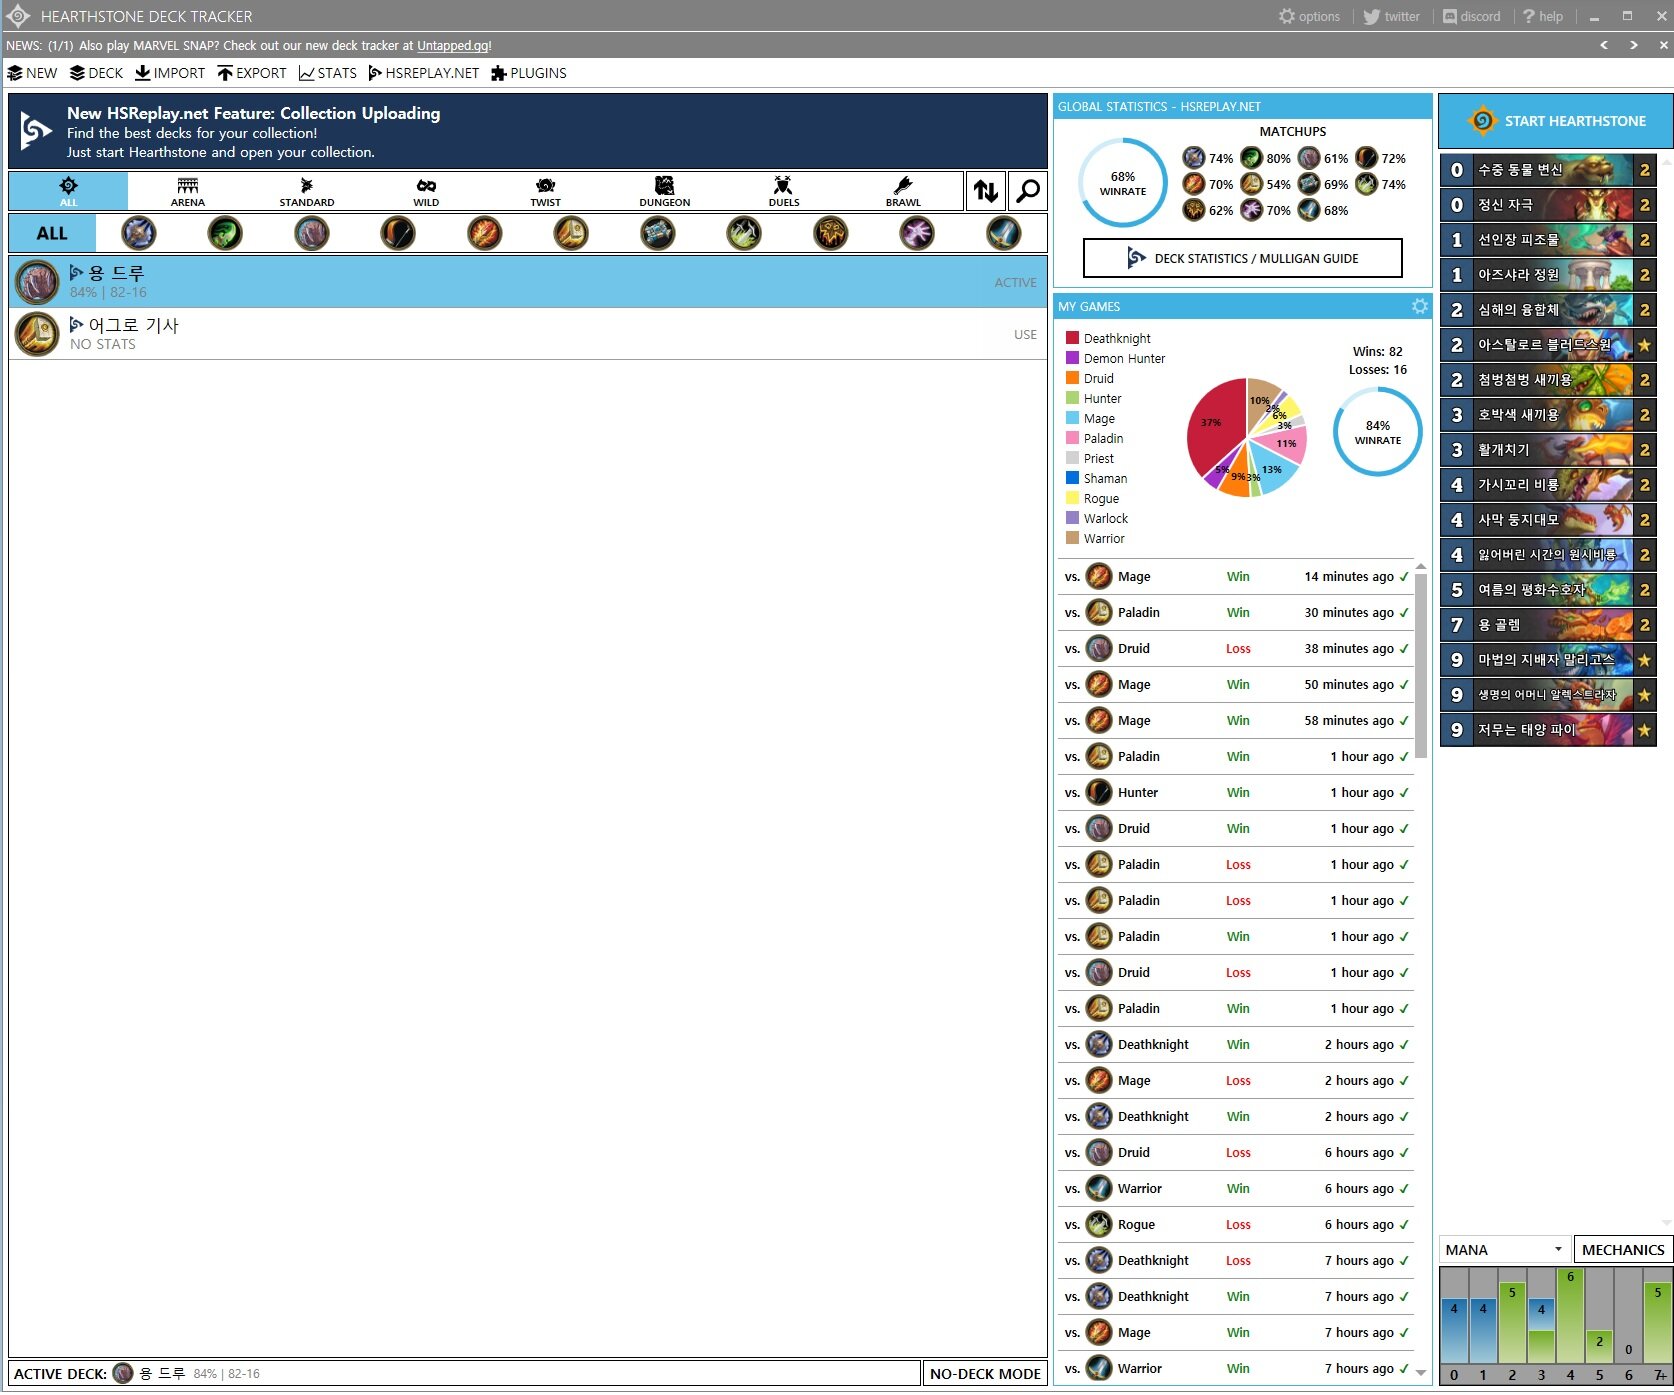Select the Druid loss from 38 minutes ago
1674x1395 pixels.
1235,648
